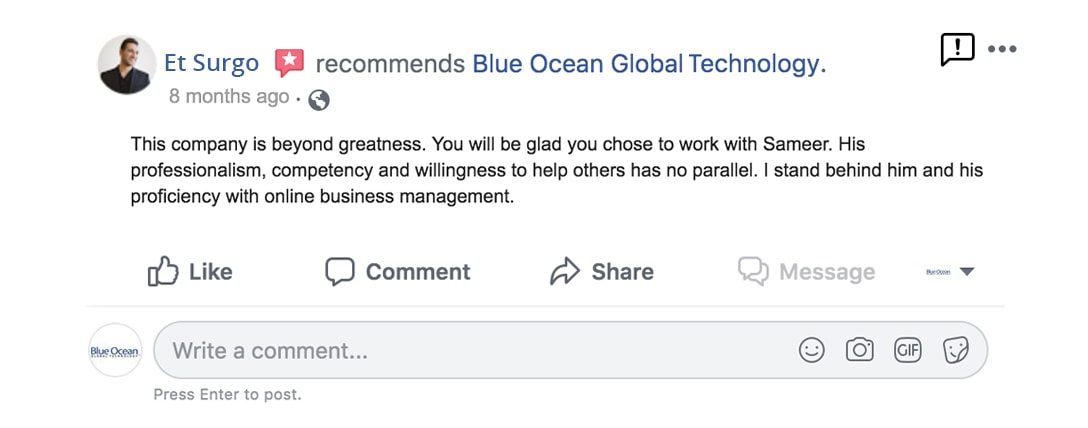This screenshot has height=428, width=1088.
Task: Click the Share arrow icon
Action: coord(565,272)
